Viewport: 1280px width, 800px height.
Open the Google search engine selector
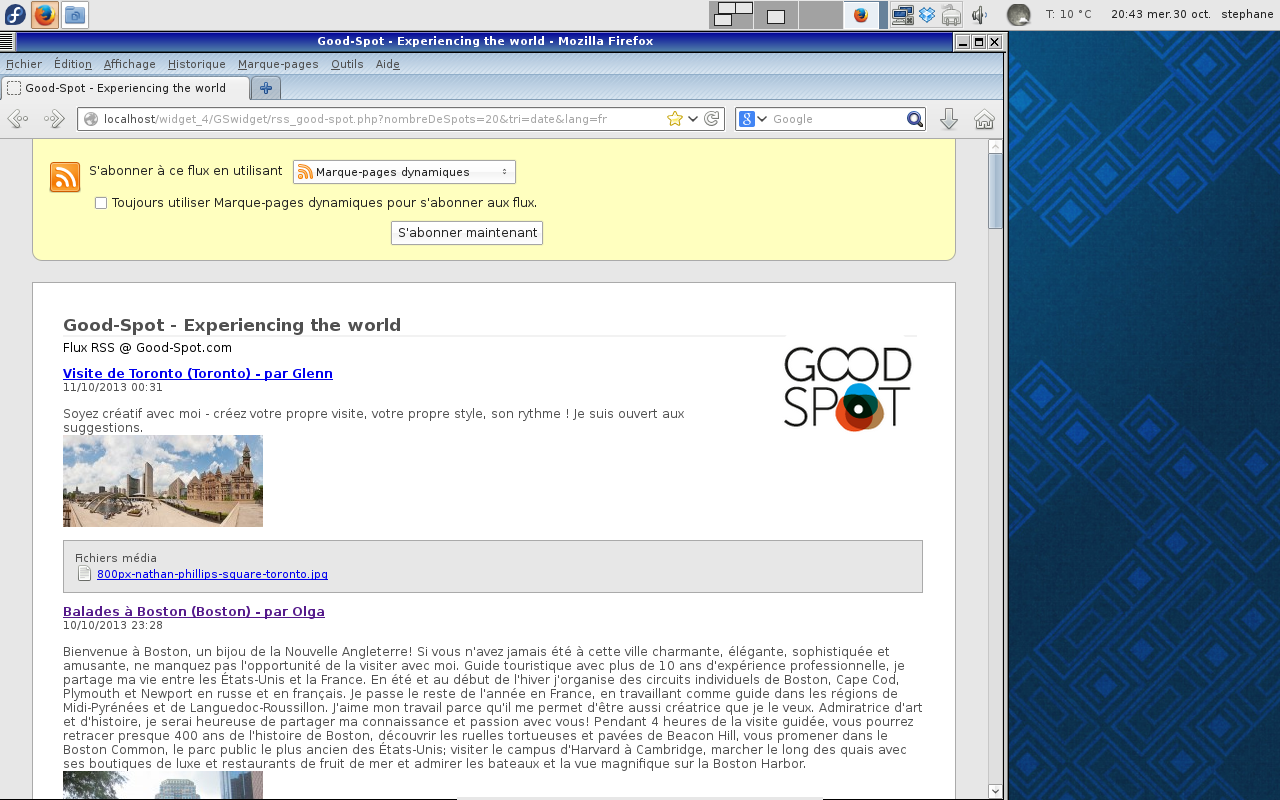click(753, 119)
